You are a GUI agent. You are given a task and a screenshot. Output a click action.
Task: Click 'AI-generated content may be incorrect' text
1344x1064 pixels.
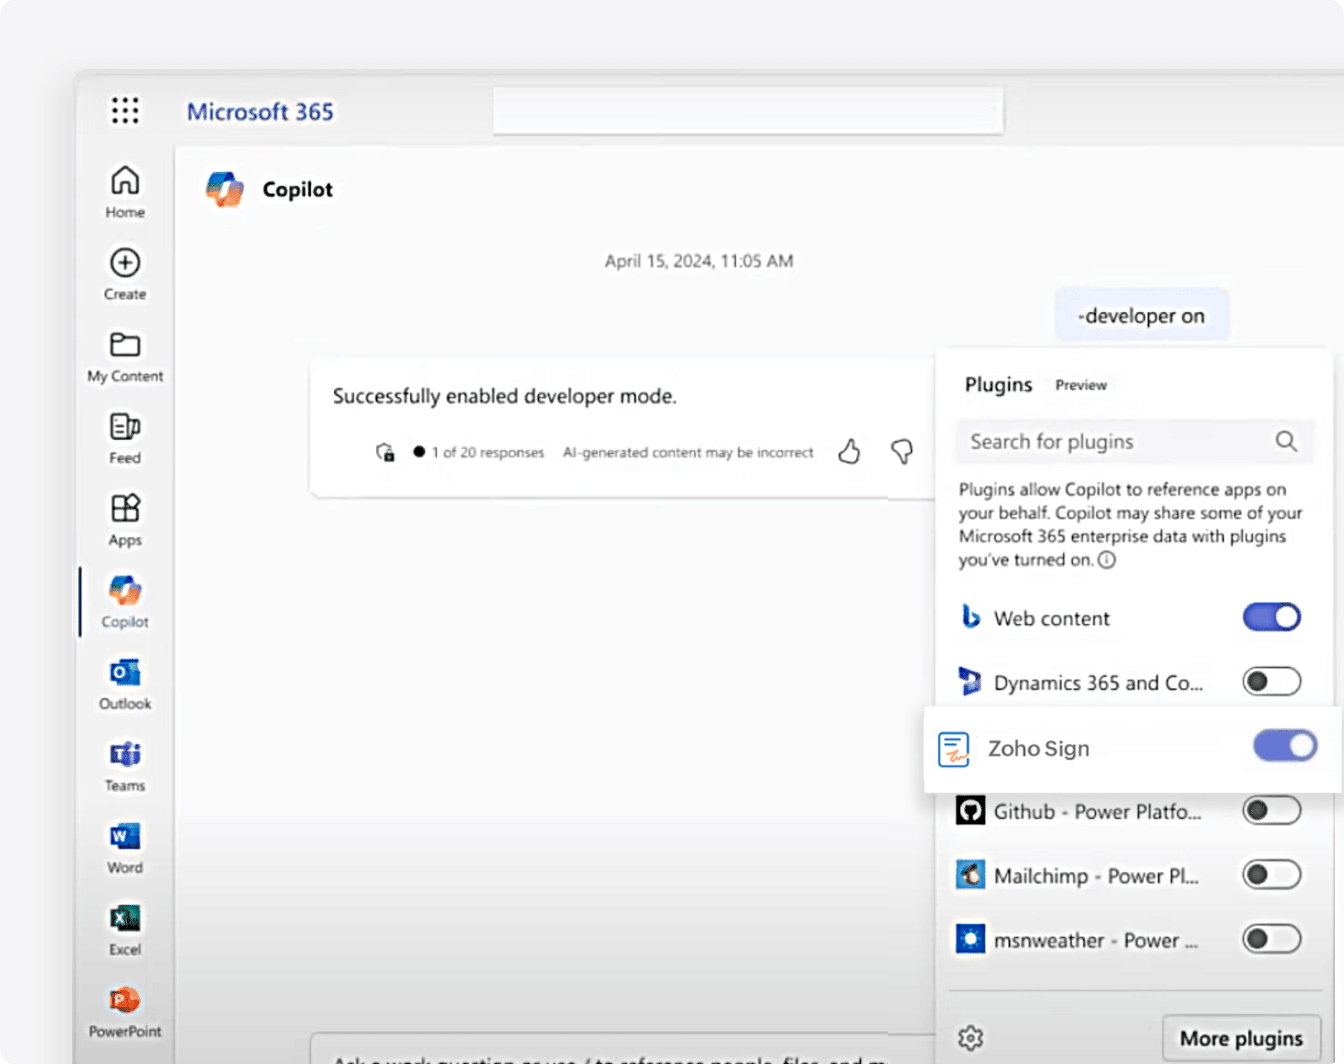[x=688, y=452]
